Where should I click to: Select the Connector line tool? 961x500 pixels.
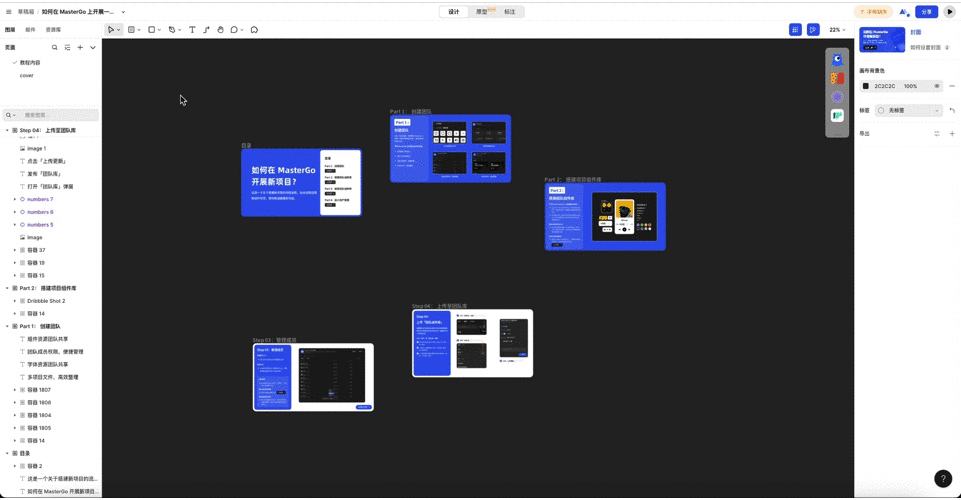[206, 29]
